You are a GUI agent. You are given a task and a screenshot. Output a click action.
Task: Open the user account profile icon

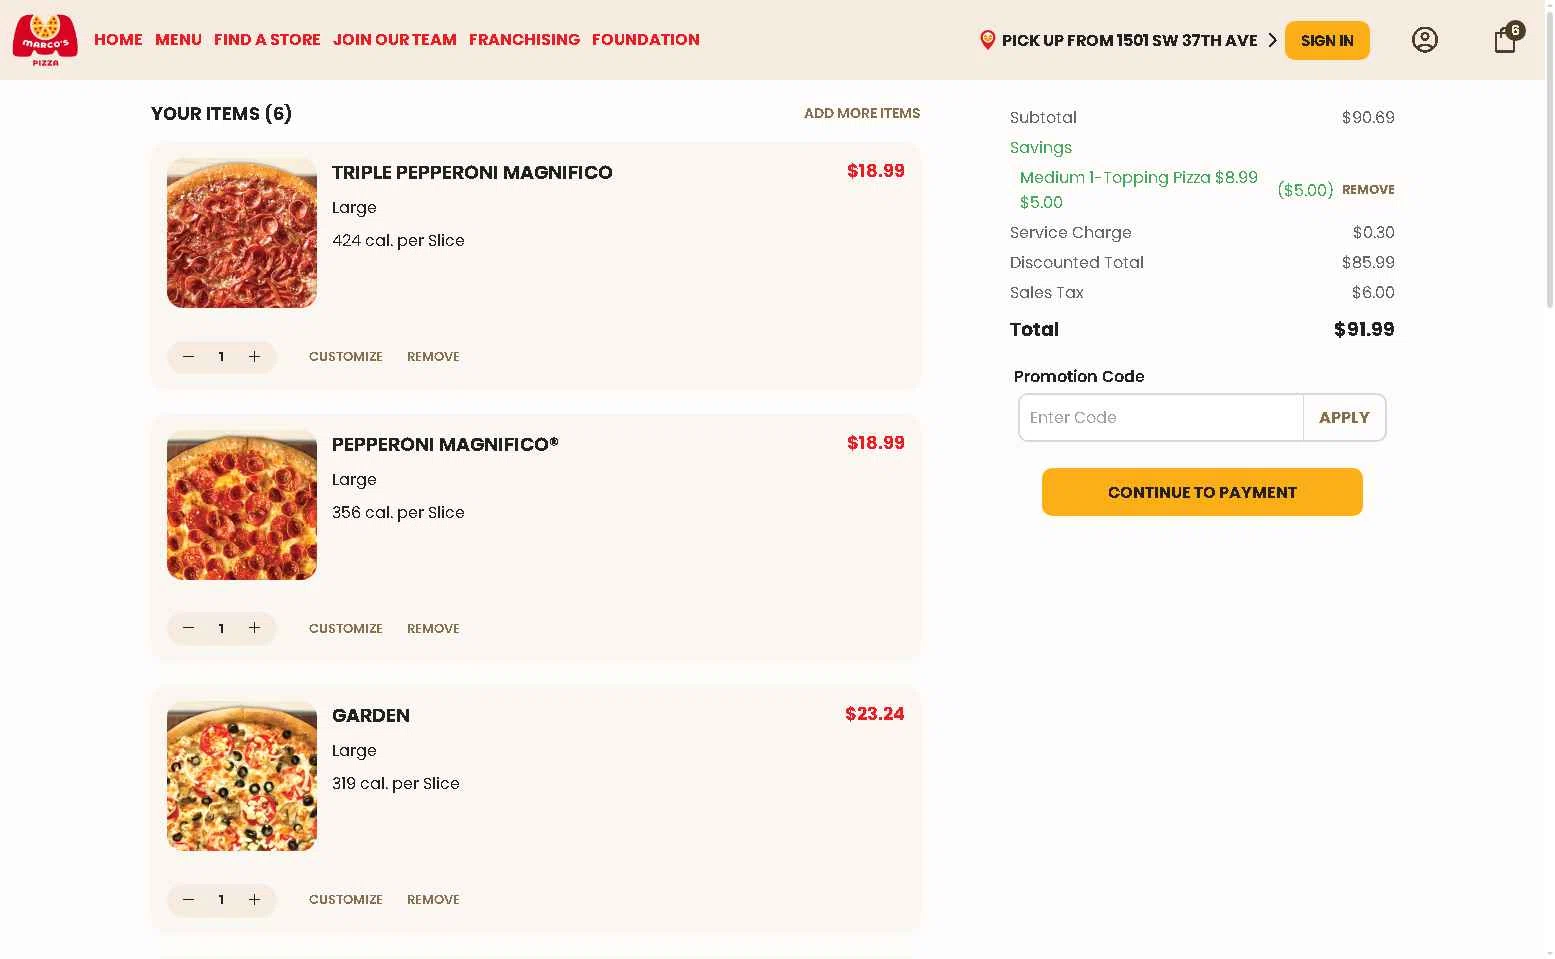tap(1424, 40)
